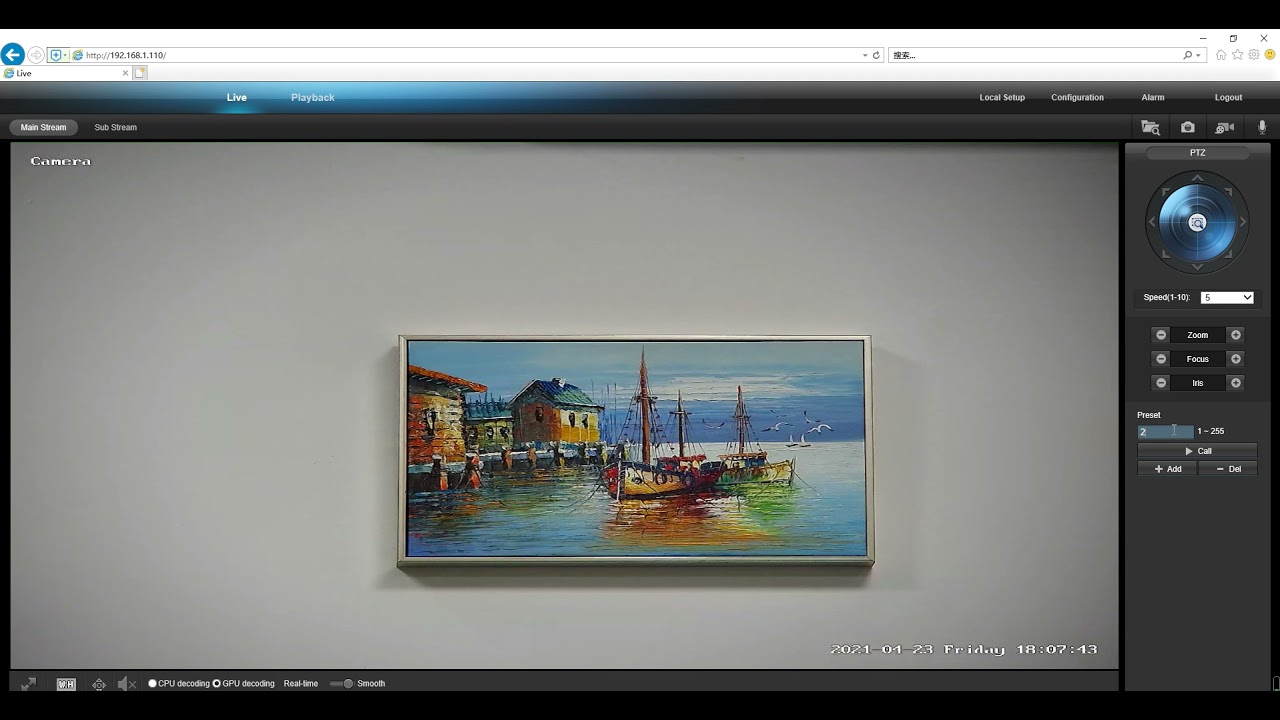Open a new browser tab
The width and height of the screenshot is (1280, 720).
pos(140,73)
